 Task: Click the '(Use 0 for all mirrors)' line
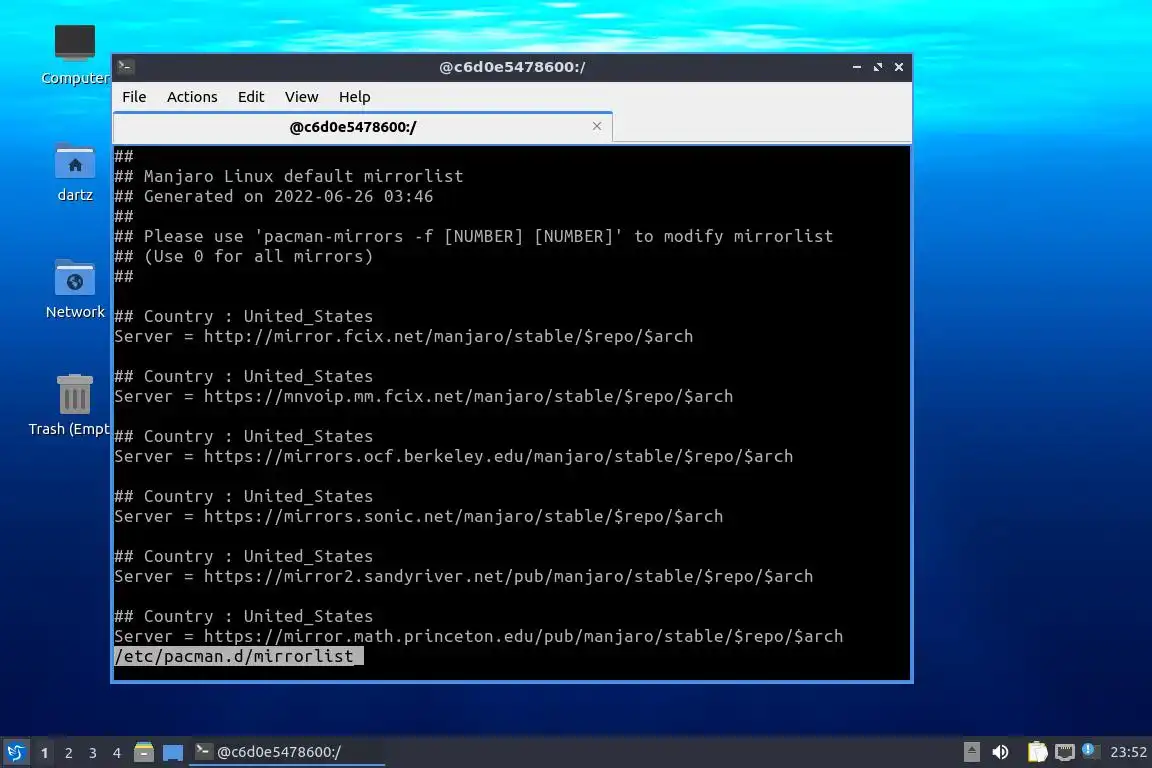click(x=243, y=256)
